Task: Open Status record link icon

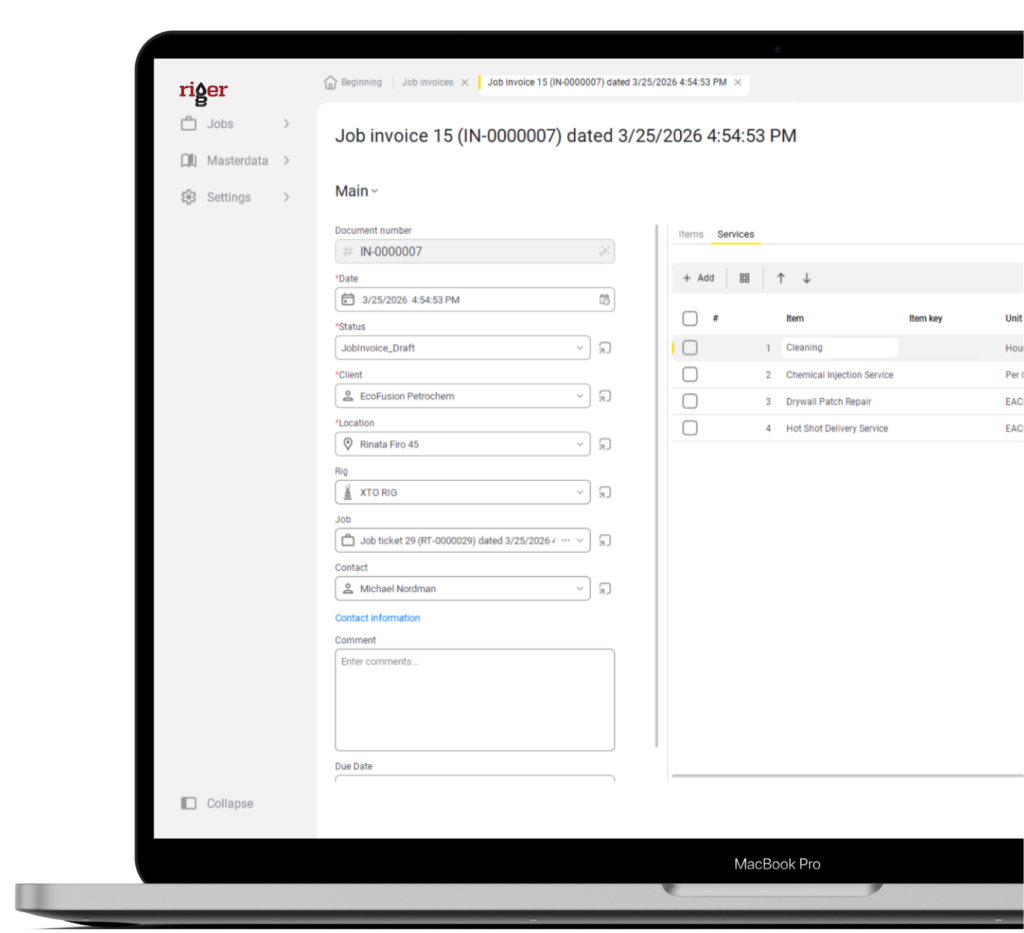Action: (605, 348)
